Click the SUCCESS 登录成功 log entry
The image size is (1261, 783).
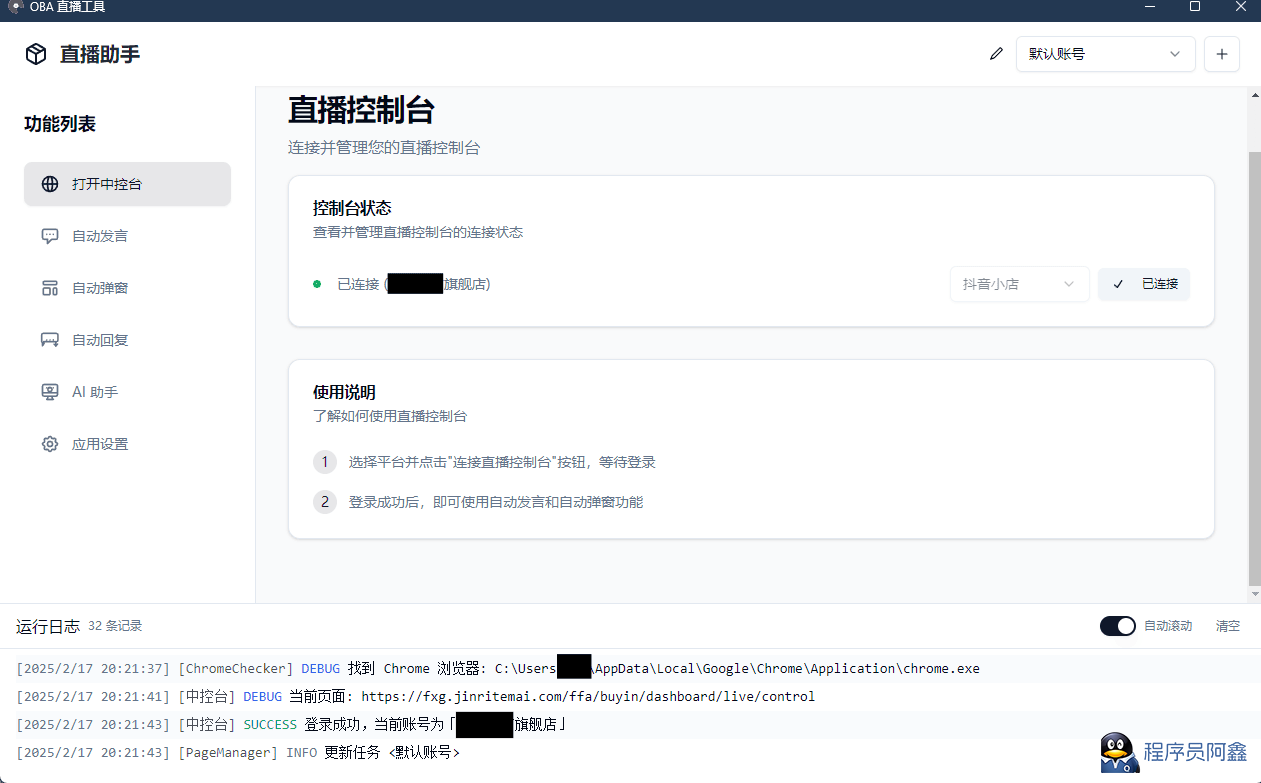[x=292, y=724]
